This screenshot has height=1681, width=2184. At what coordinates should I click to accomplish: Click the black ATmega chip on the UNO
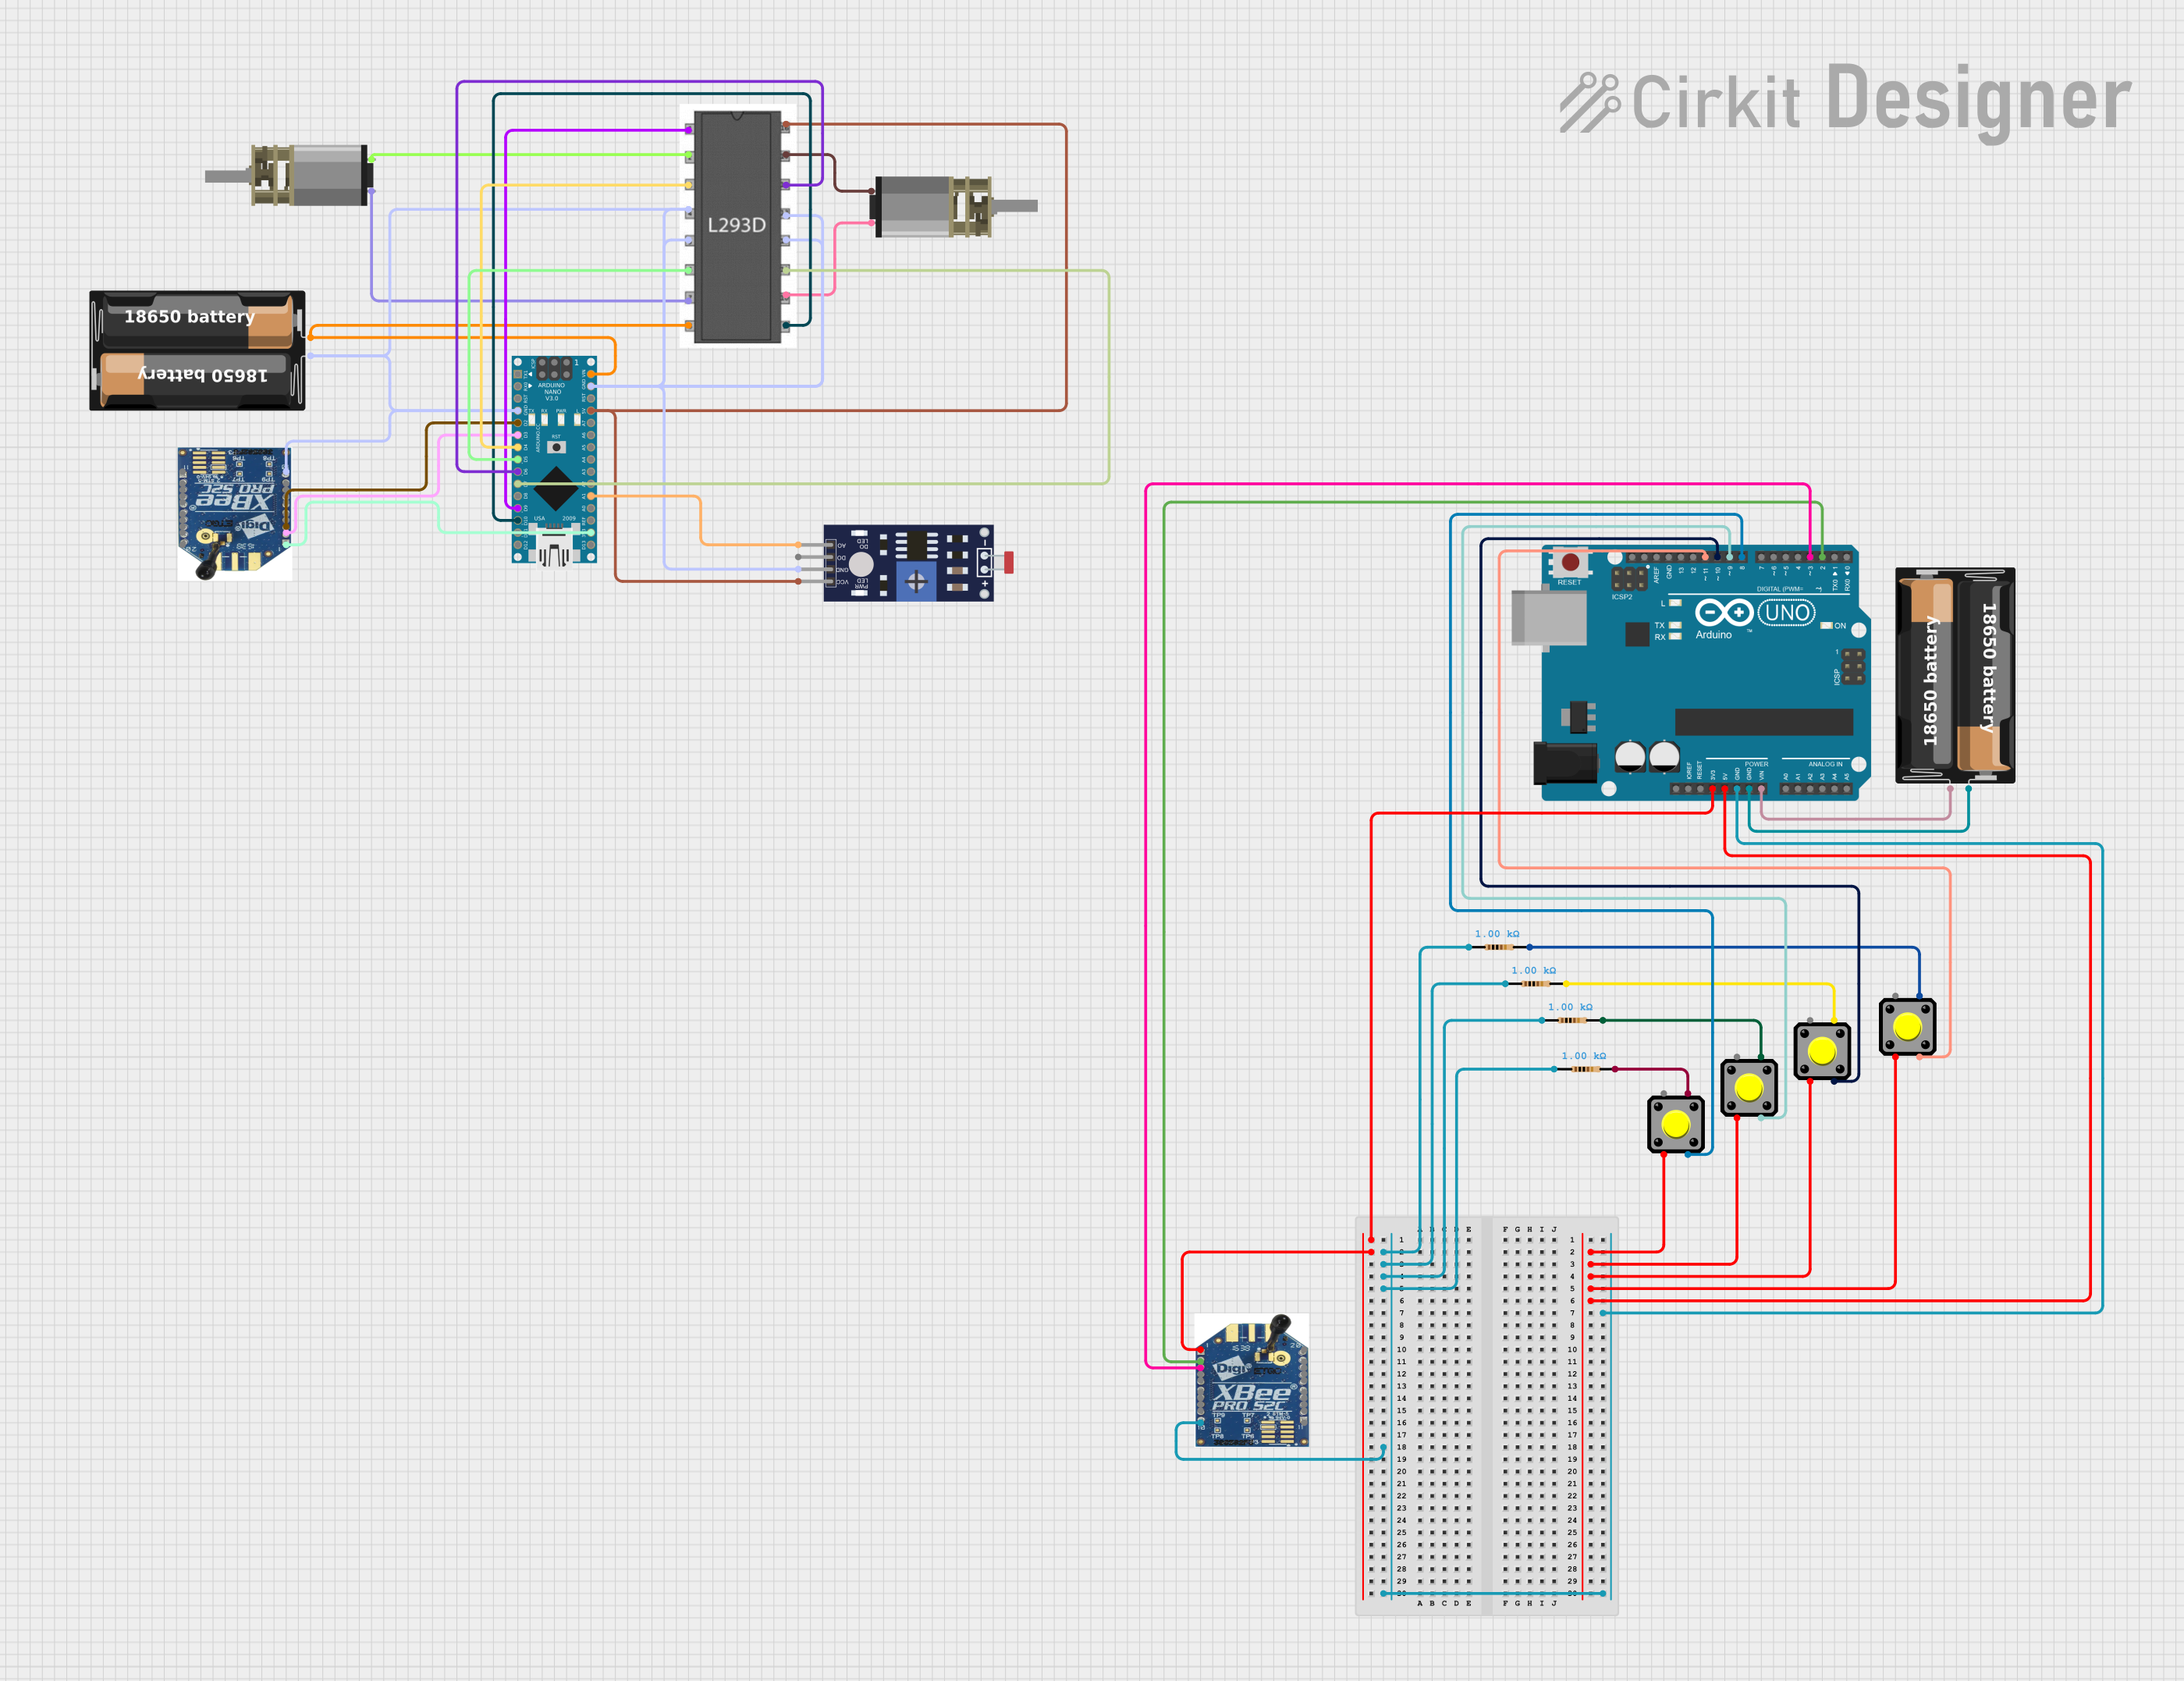[1764, 721]
